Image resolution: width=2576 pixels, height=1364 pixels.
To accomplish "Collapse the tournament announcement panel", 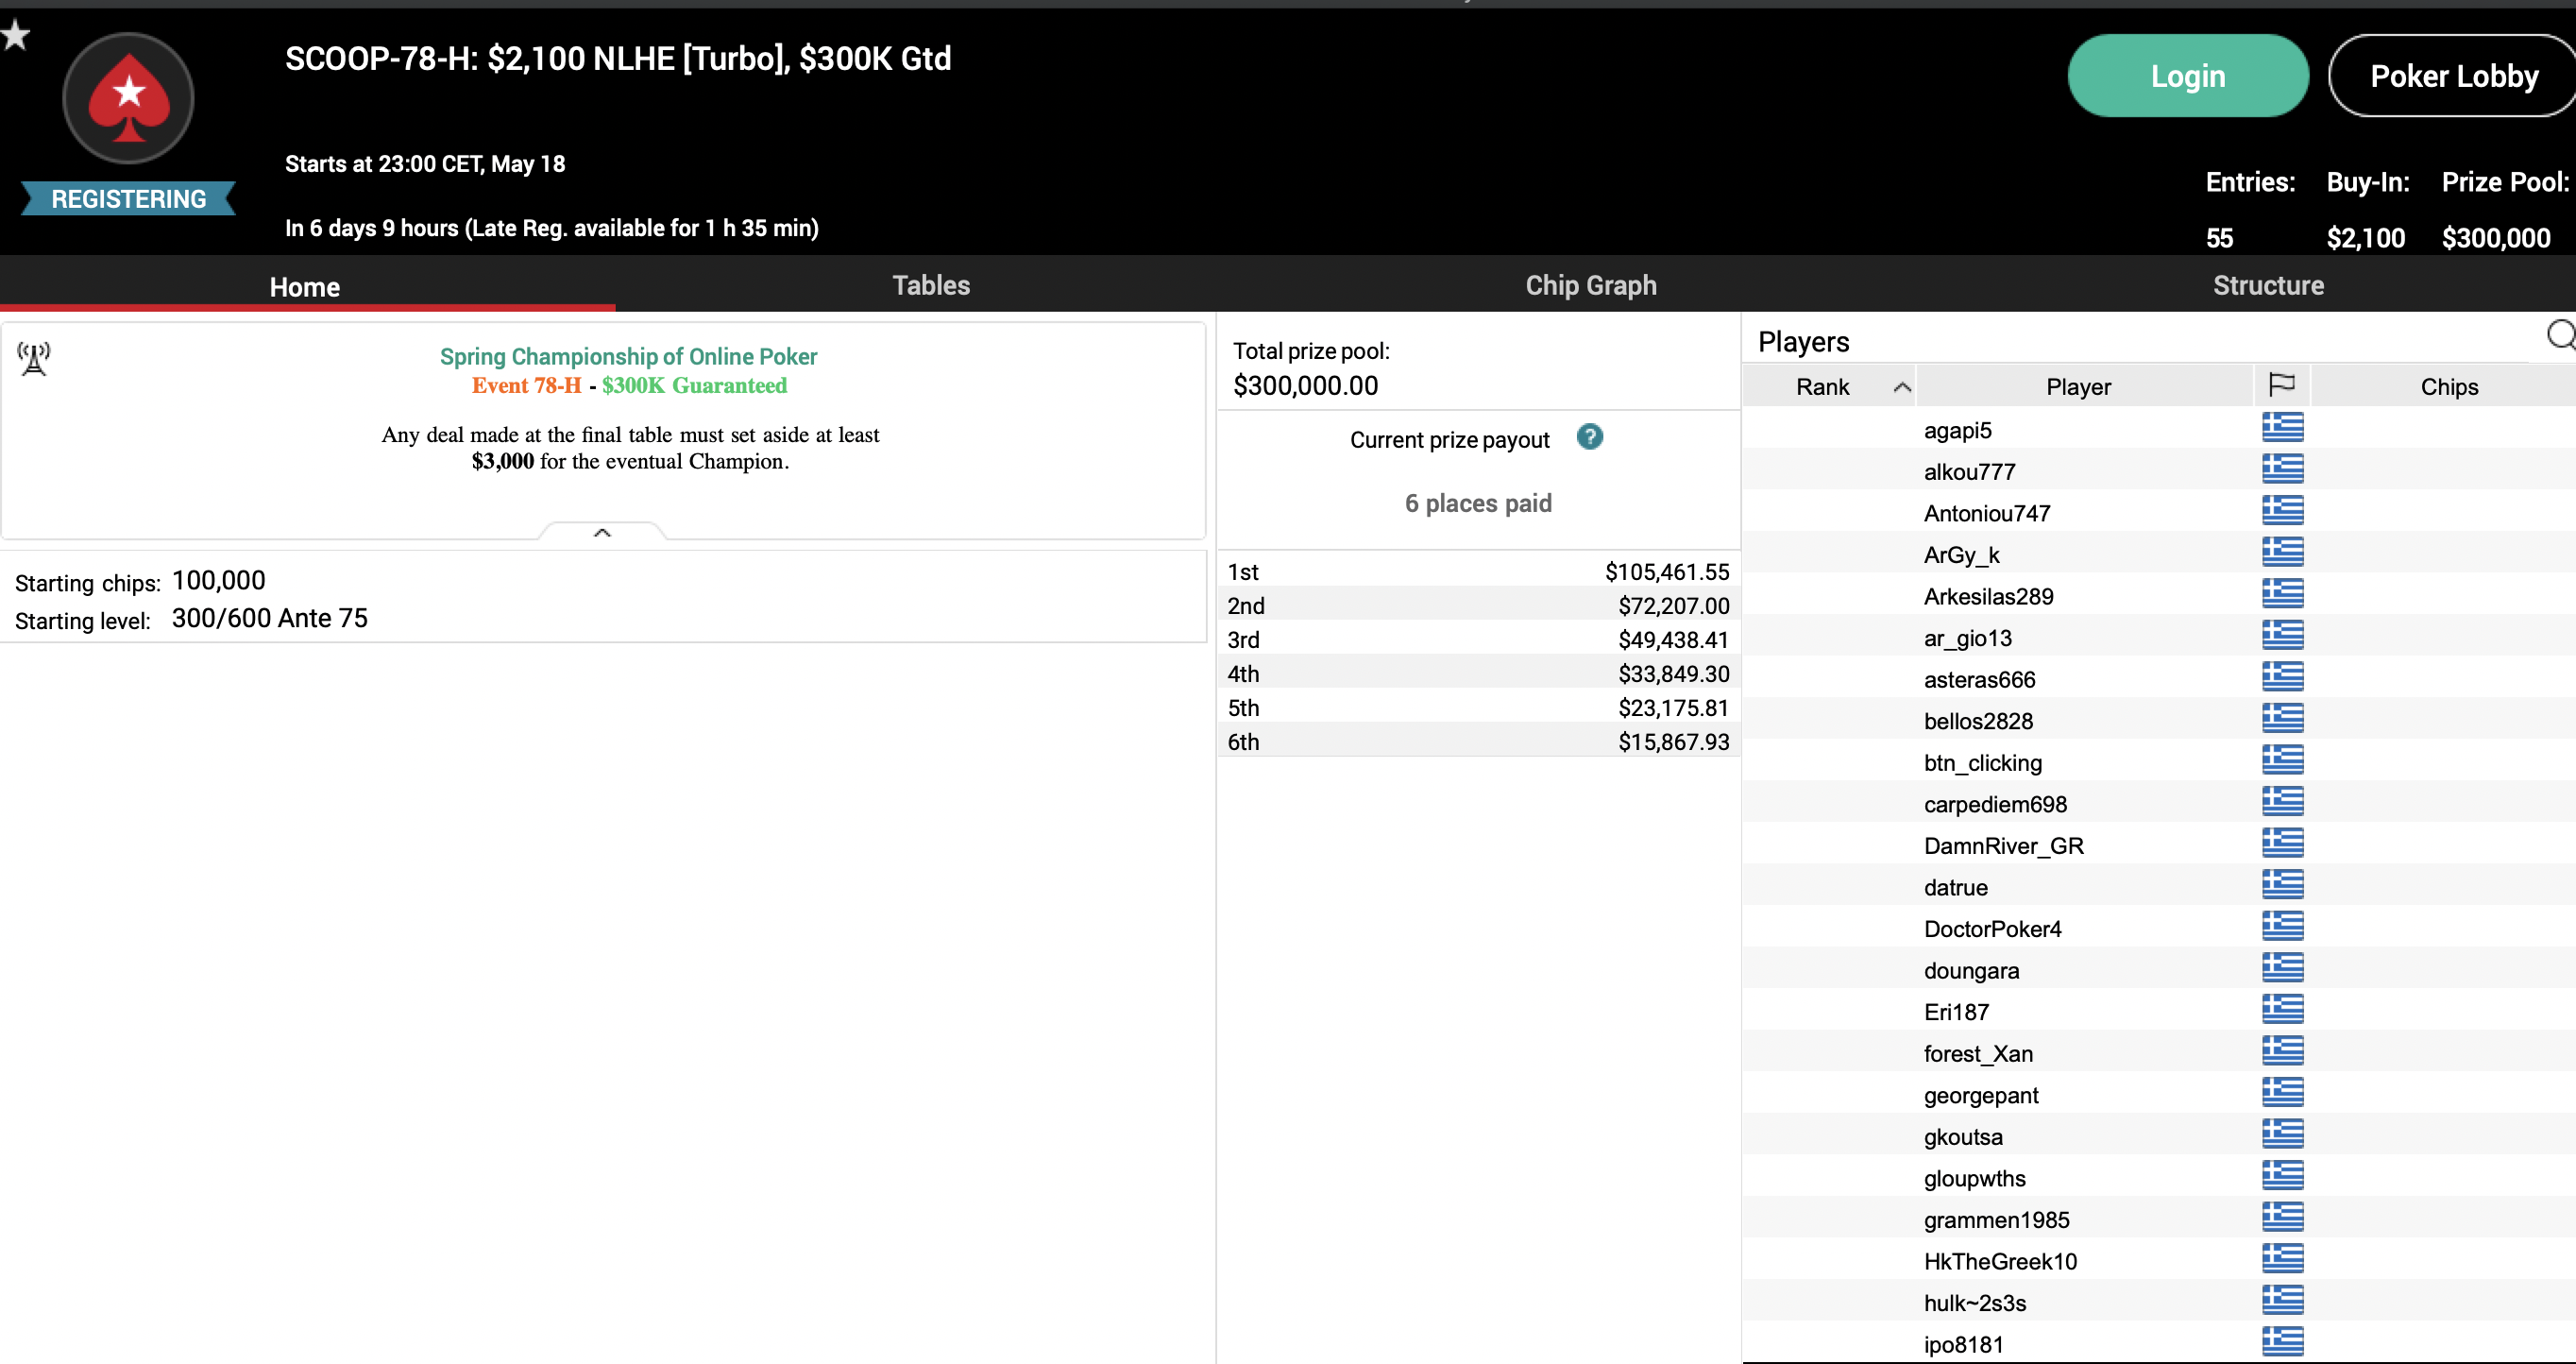I will pos(602,532).
